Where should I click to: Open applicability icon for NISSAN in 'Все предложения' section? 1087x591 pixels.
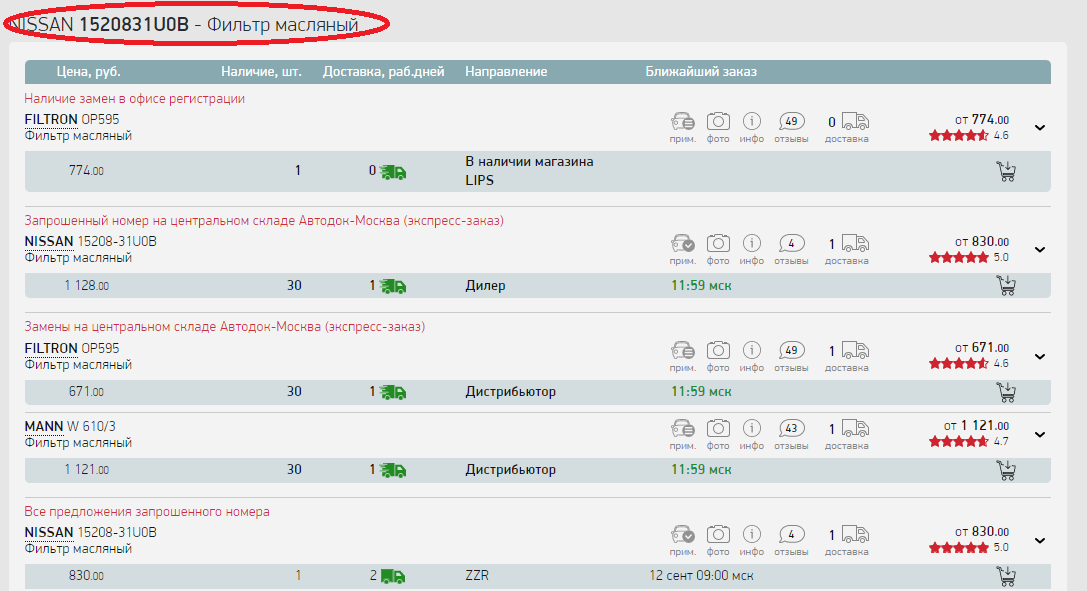click(x=683, y=535)
